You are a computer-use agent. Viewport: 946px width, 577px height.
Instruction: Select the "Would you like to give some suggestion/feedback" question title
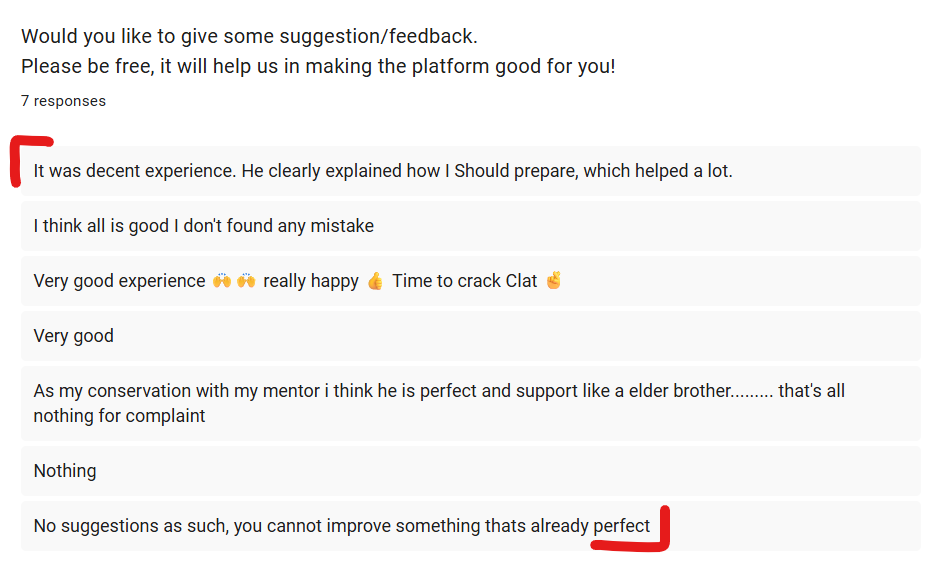point(249,37)
